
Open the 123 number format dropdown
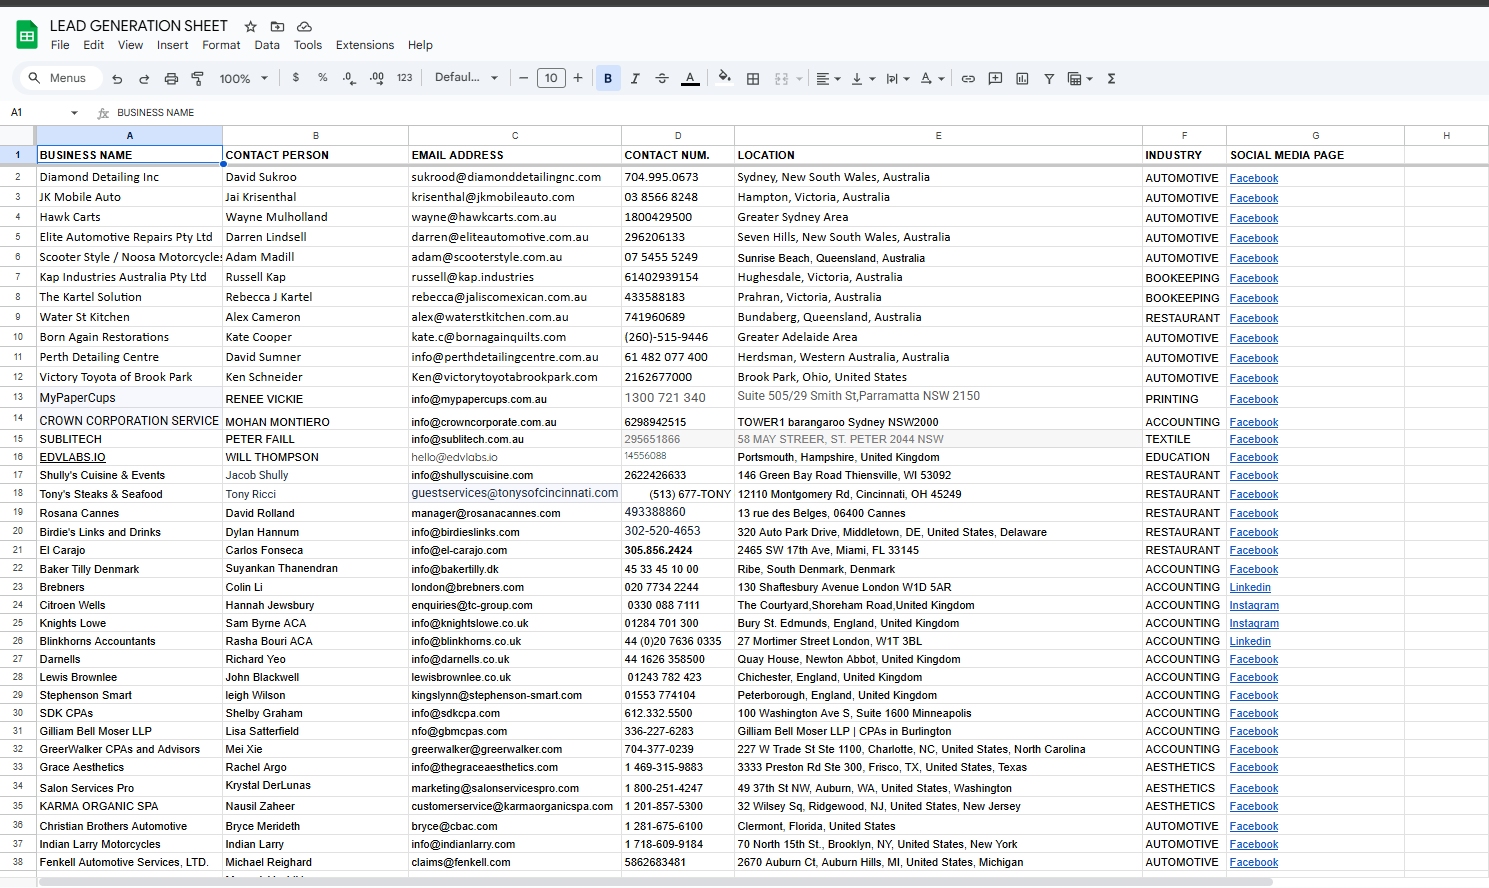[x=404, y=78]
